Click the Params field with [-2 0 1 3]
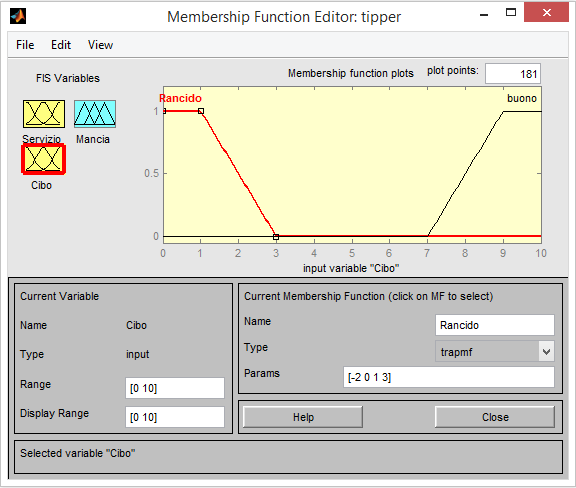This screenshot has height=488, width=576. tap(449, 377)
